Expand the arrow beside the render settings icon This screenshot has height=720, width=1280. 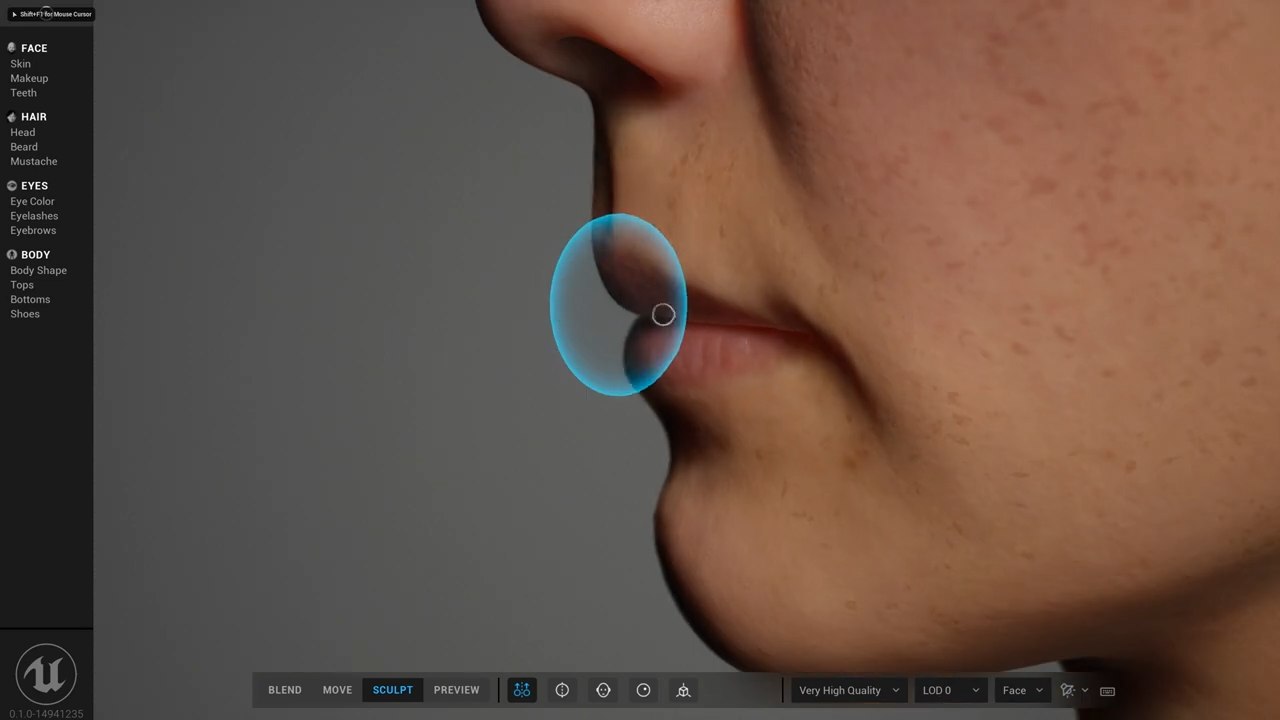pyautogui.click(x=1085, y=691)
